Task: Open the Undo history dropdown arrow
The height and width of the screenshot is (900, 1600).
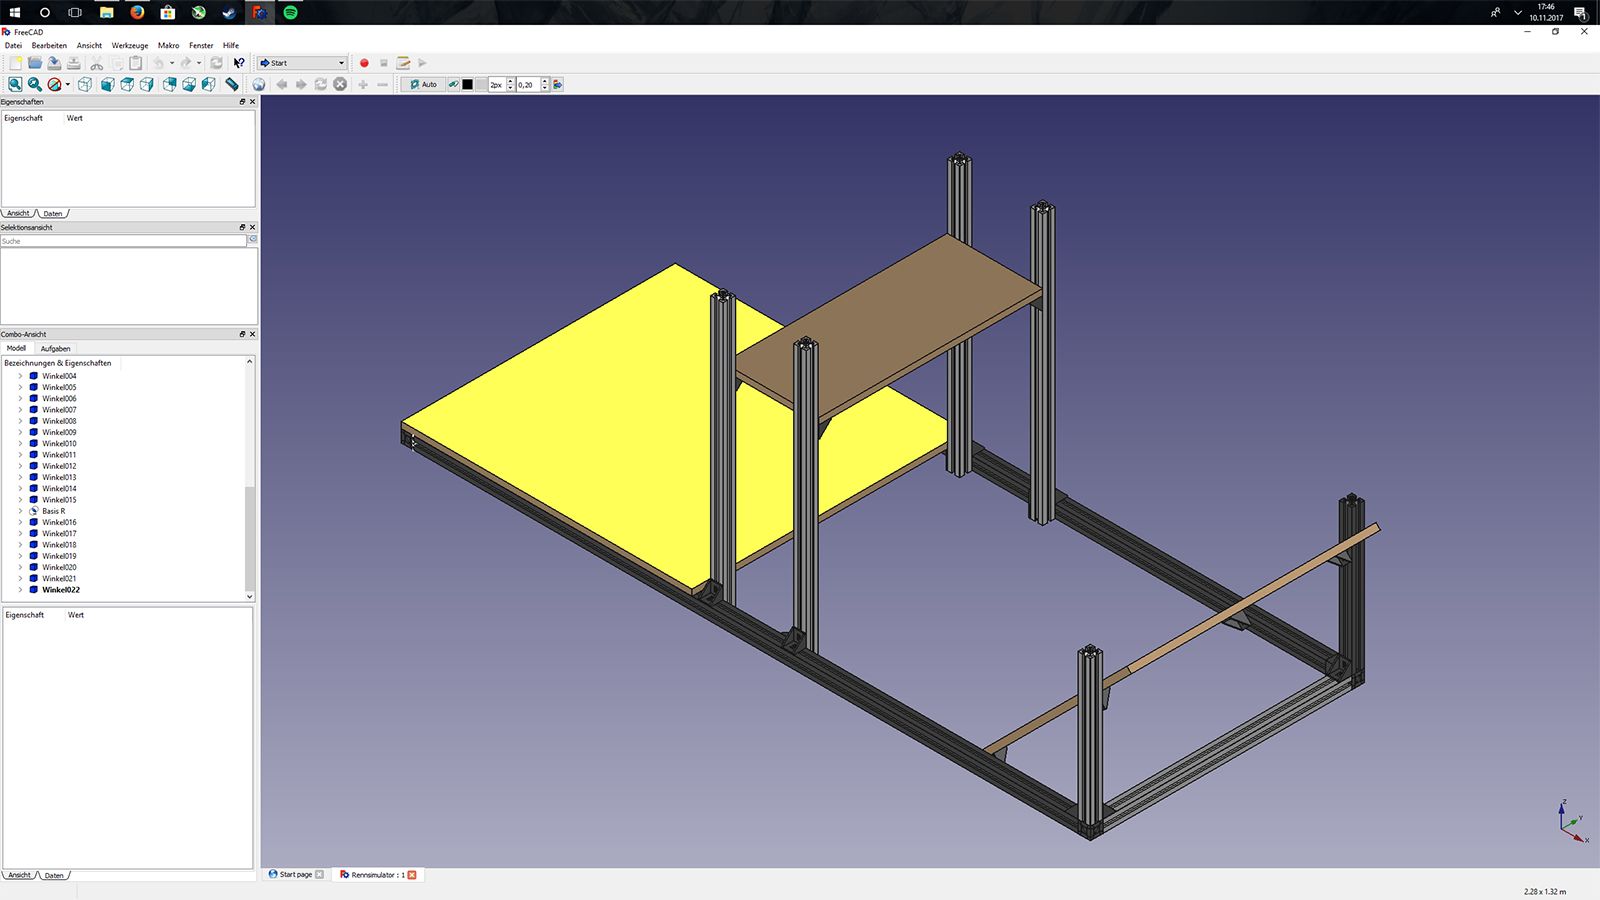Action: 172,63
